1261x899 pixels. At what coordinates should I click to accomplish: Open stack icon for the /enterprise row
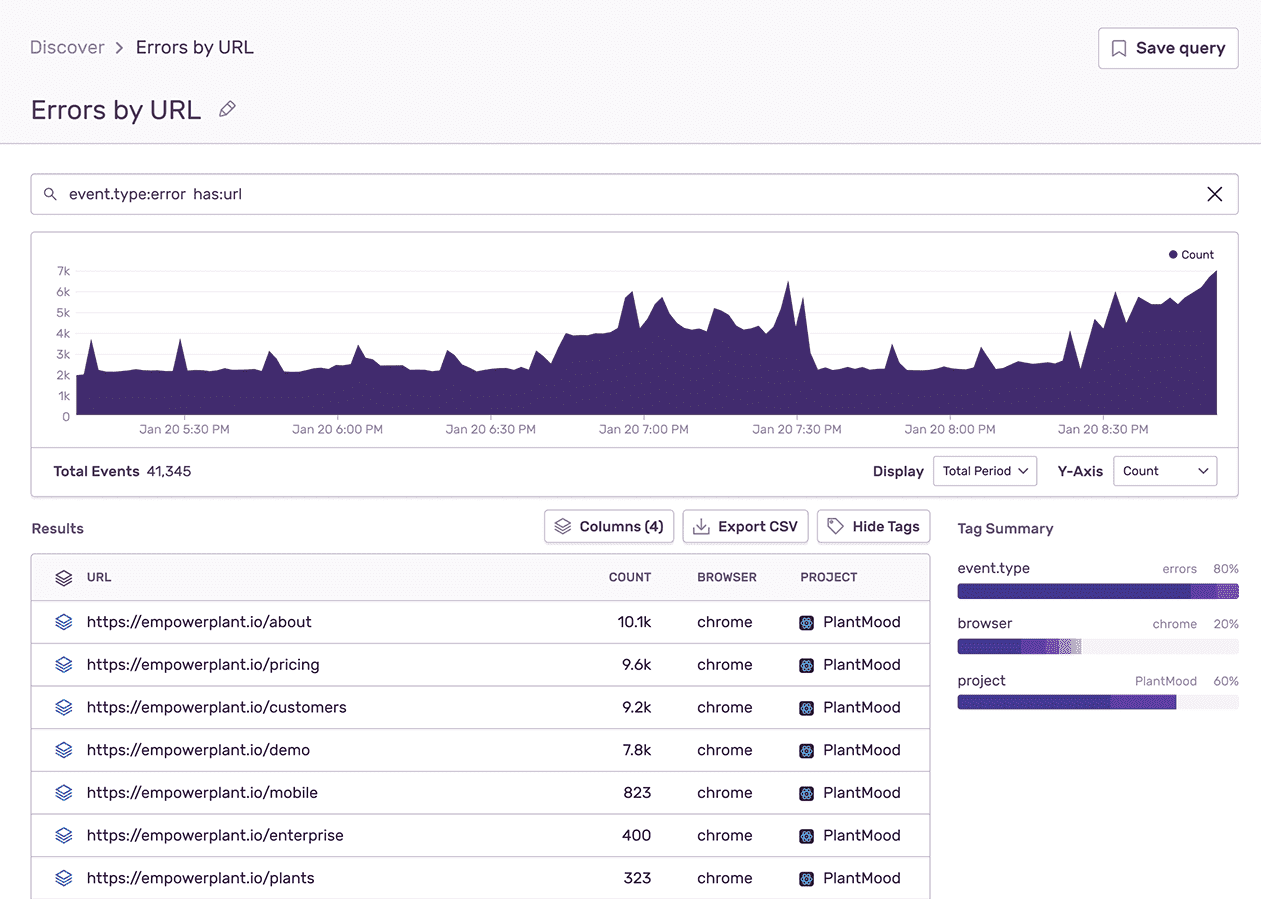click(64, 836)
